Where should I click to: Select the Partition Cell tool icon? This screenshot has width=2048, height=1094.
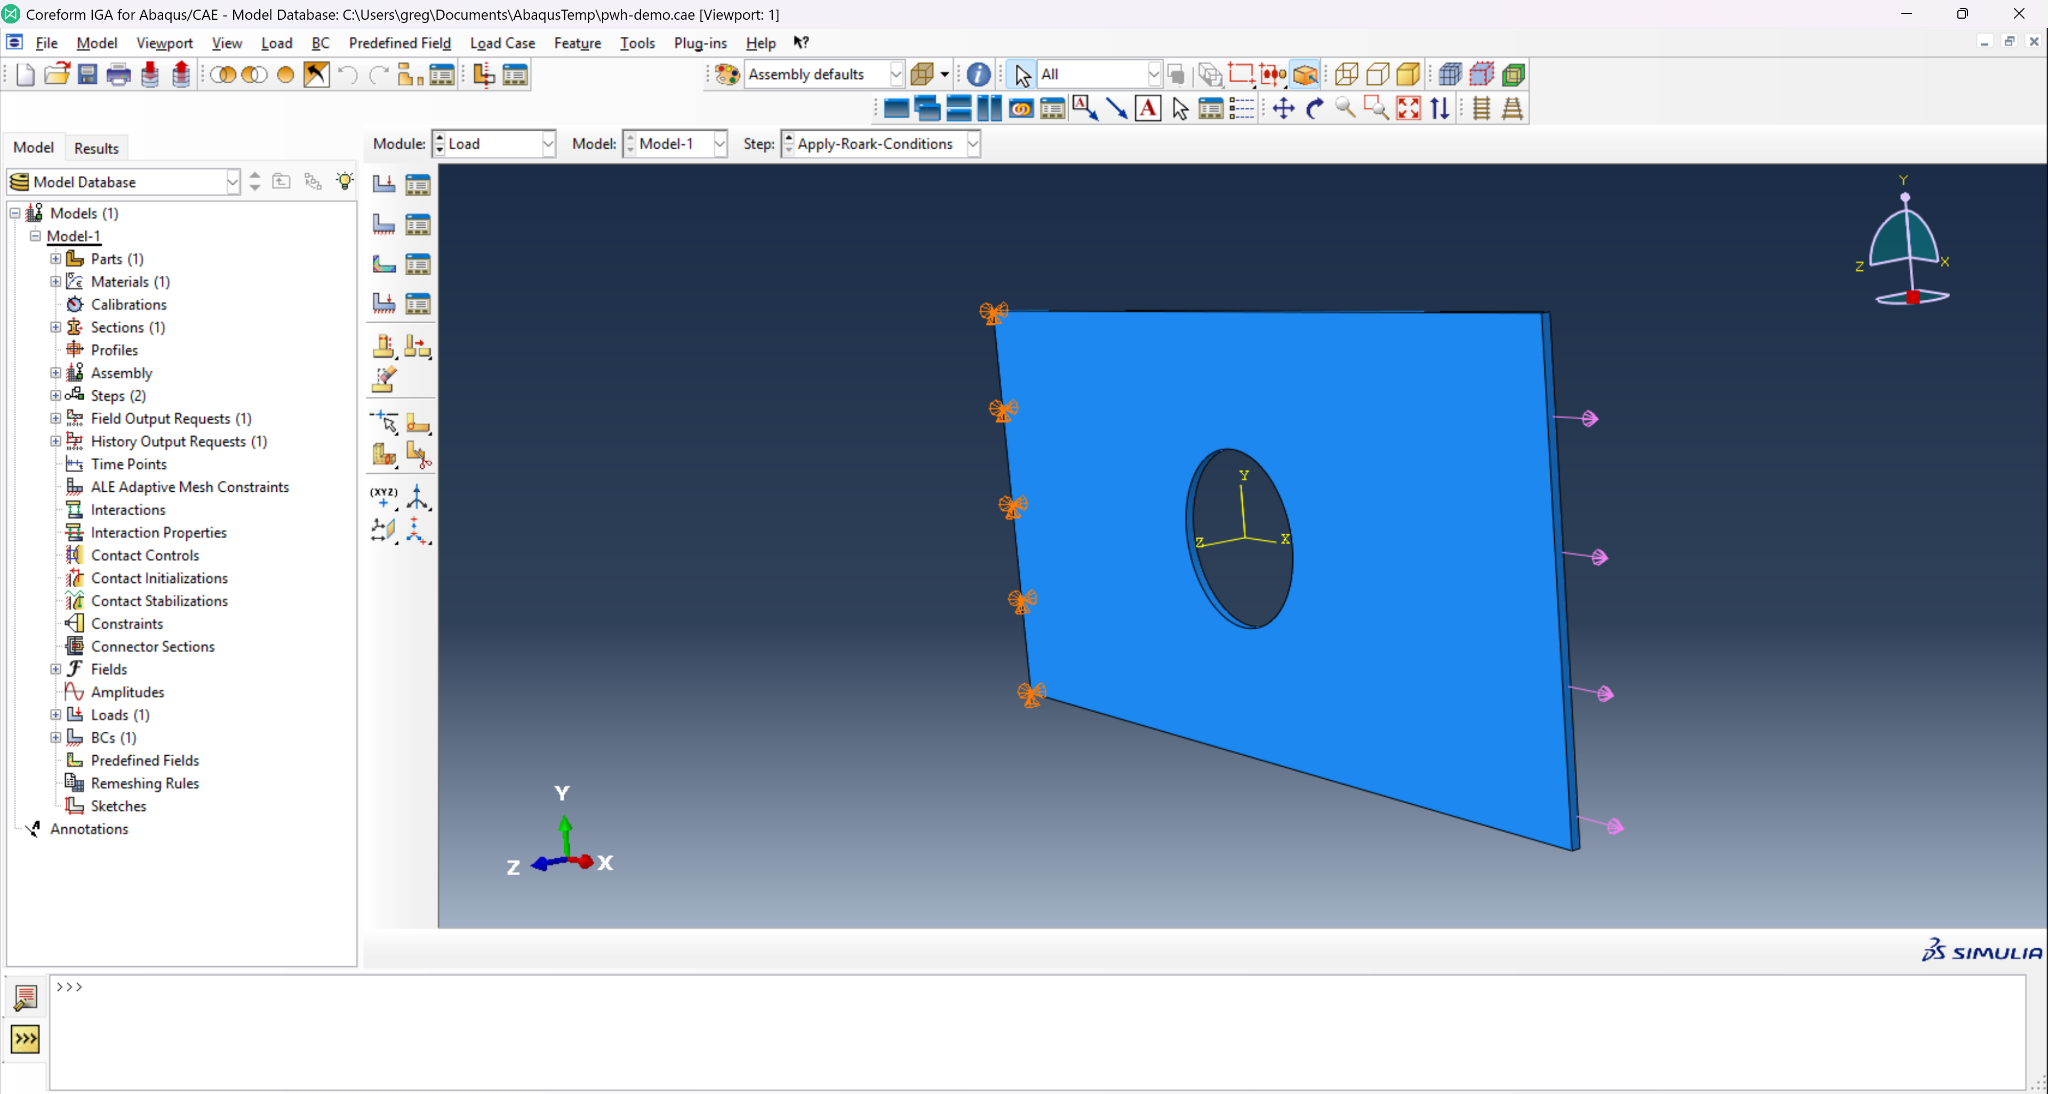(x=384, y=455)
